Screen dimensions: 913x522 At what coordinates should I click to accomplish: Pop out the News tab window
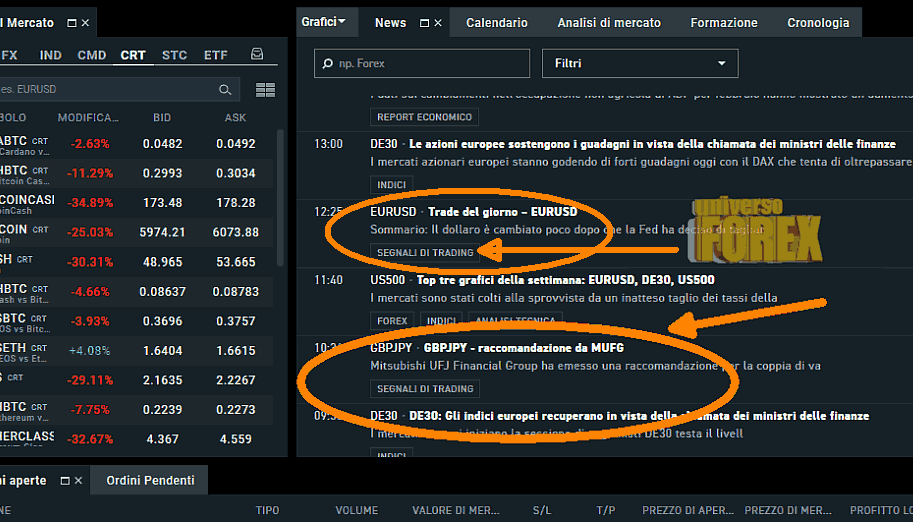pos(424,22)
